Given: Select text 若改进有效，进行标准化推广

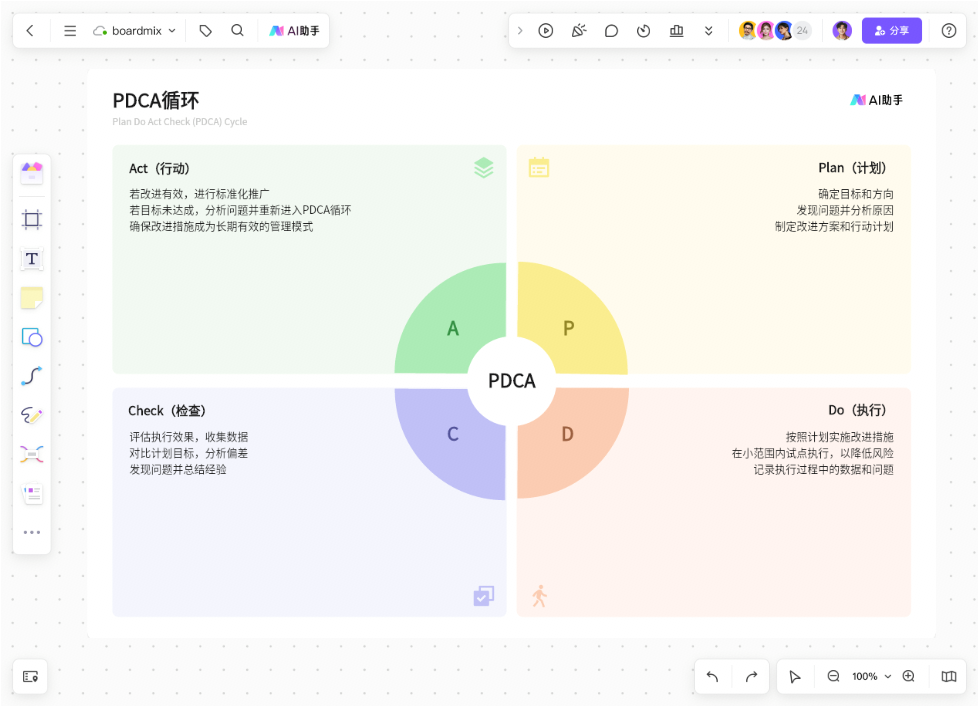Looking at the screenshot, I should point(199,194).
